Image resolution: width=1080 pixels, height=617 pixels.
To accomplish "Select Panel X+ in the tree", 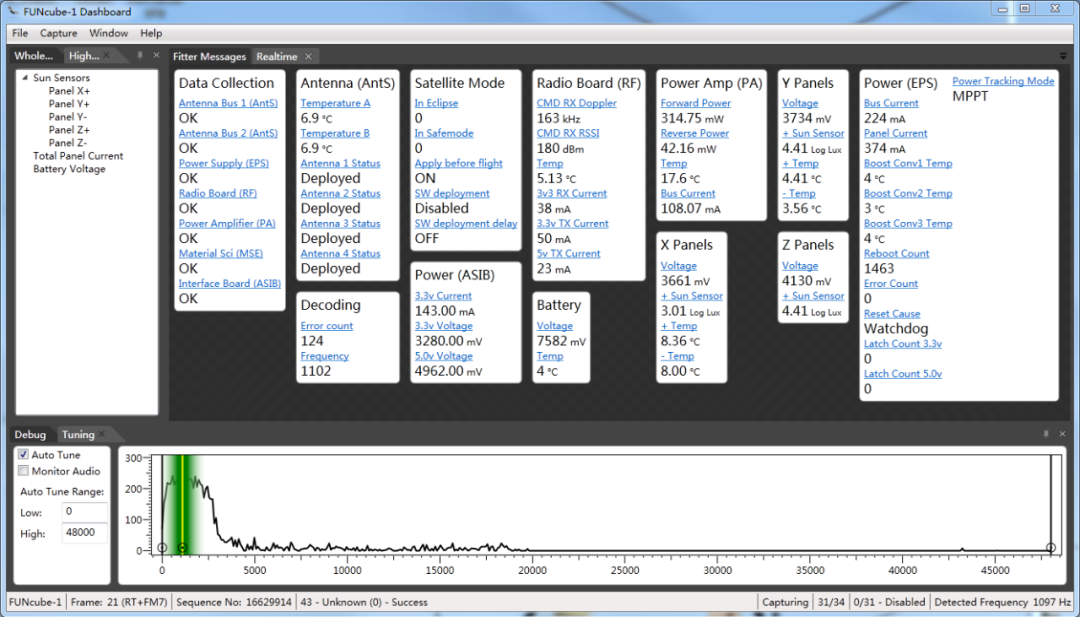I will click(x=70, y=91).
